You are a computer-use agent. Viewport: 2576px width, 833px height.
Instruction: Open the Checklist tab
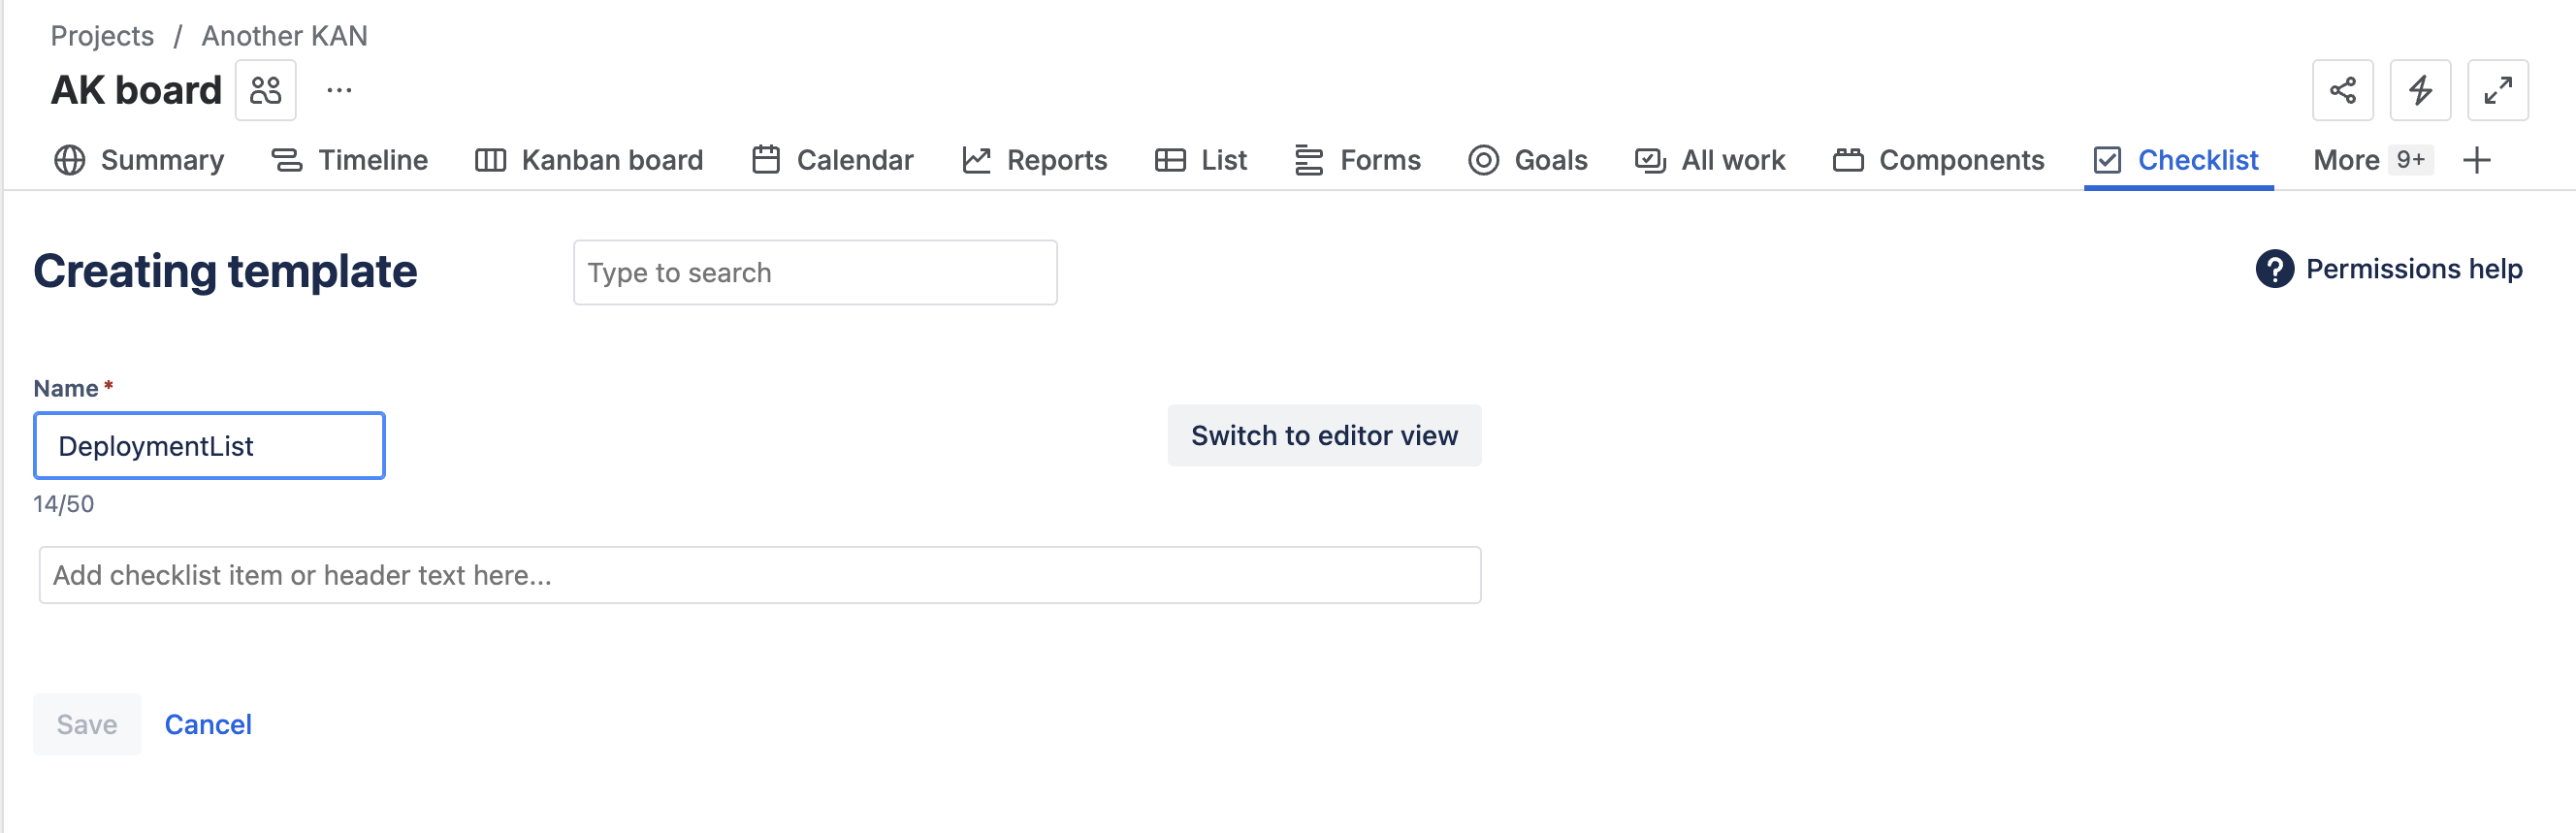2177,160
